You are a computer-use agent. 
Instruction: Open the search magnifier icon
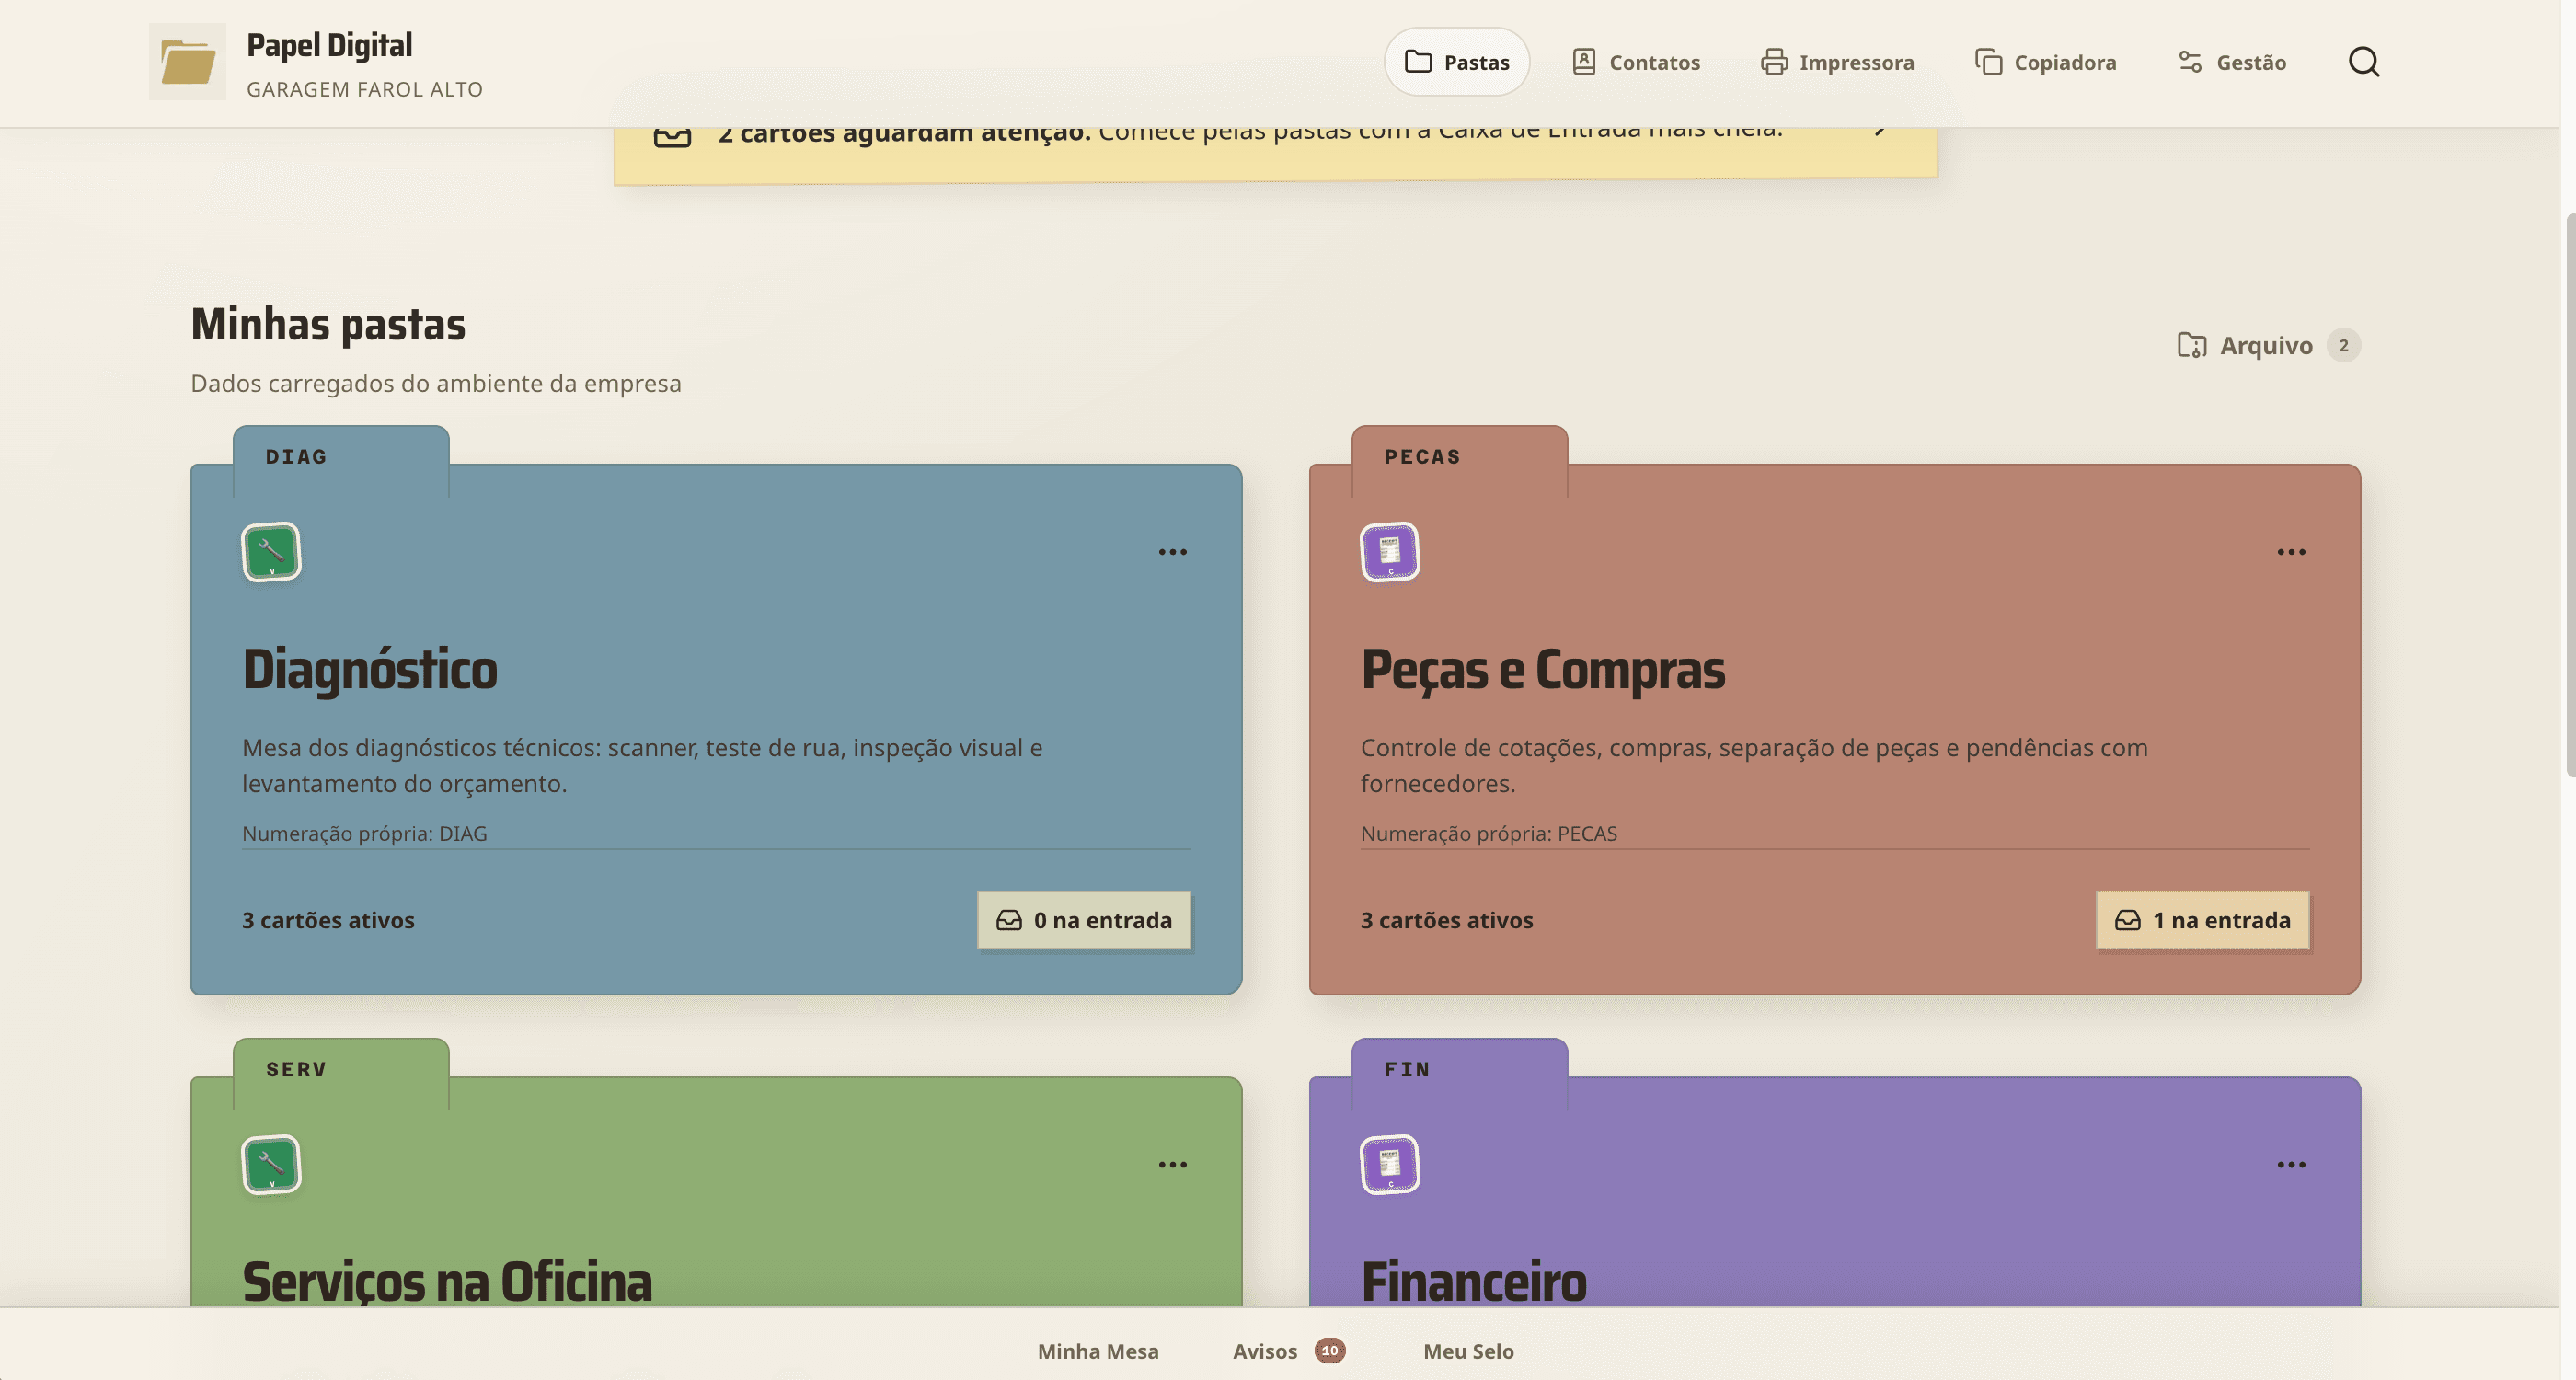tap(2363, 62)
